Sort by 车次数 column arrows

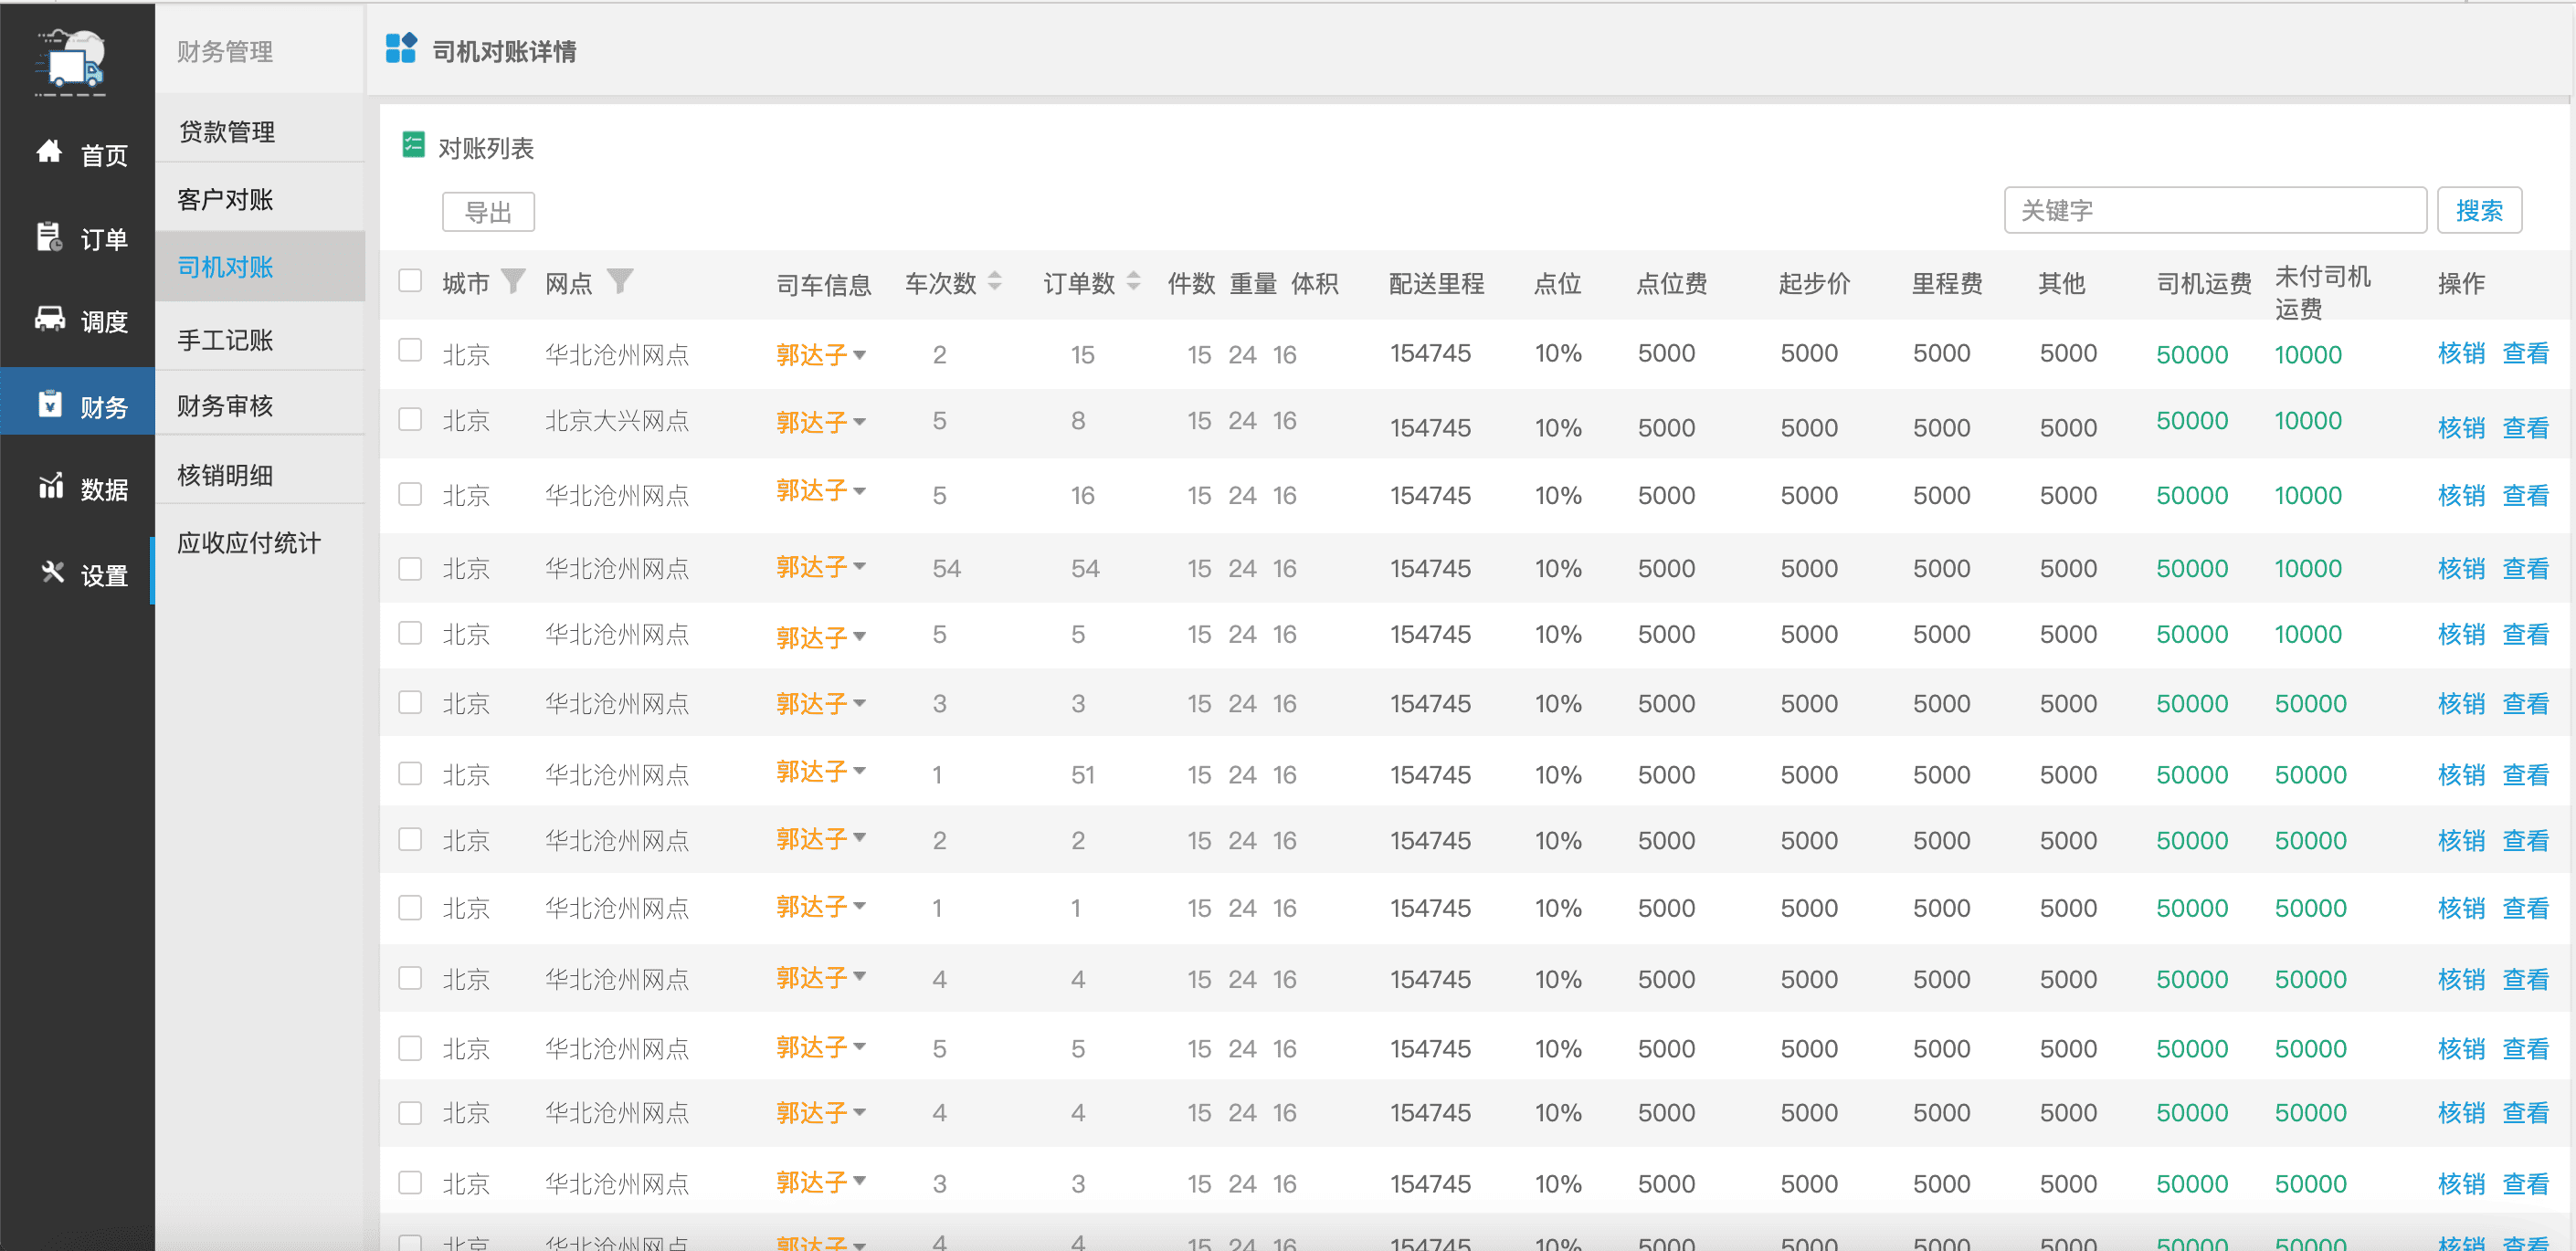click(994, 282)
